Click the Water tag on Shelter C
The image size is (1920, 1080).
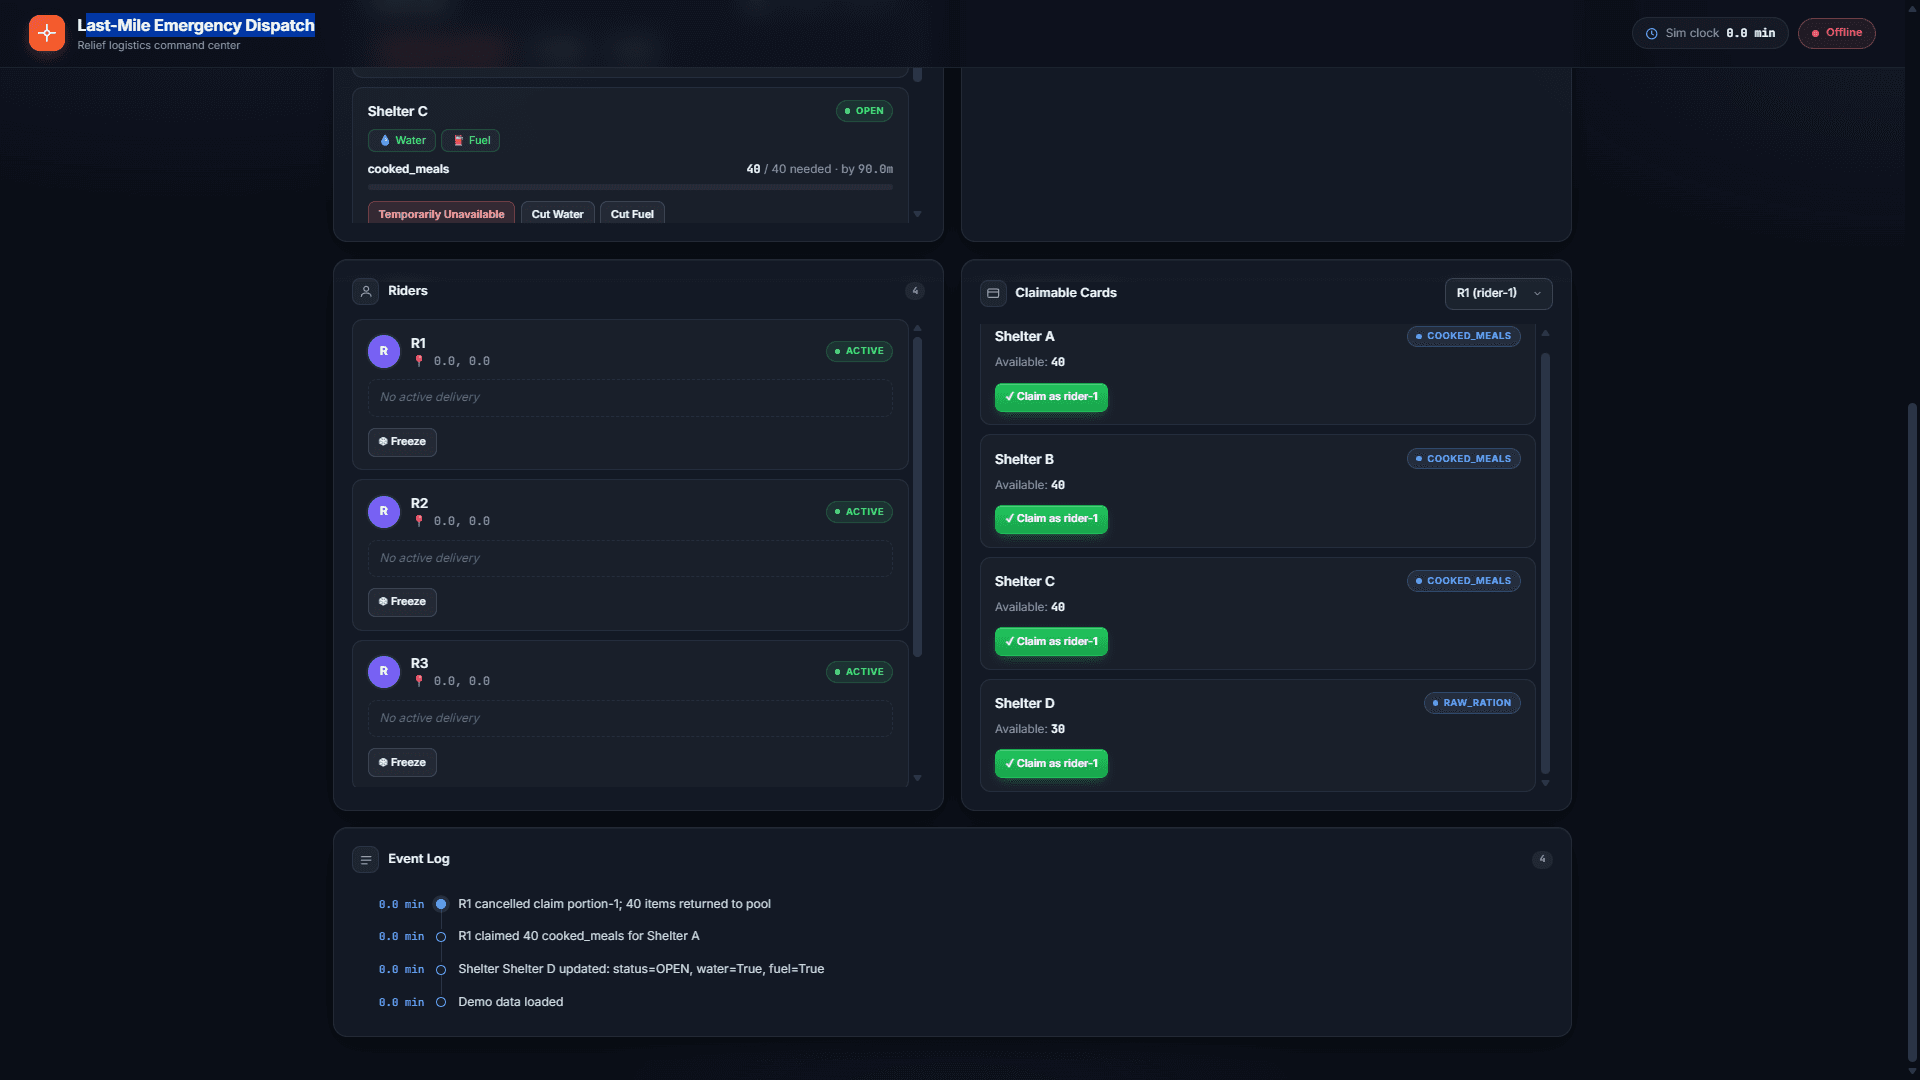[x=402, y=140]
